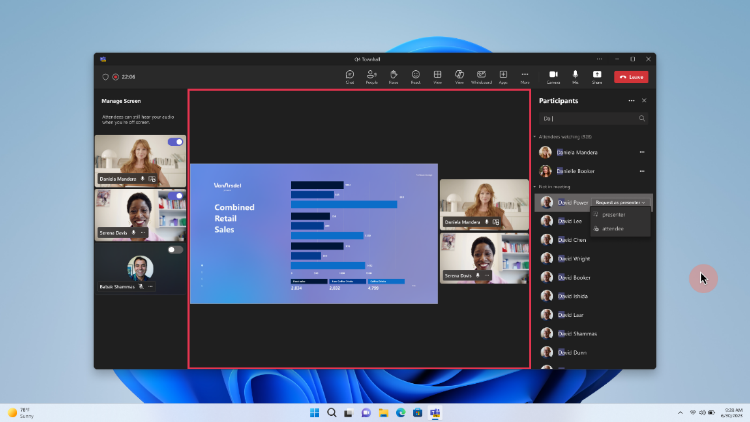Open More options for Daniela Mandera participant
The image size is (750, 422).
click(x=641, y=153)
